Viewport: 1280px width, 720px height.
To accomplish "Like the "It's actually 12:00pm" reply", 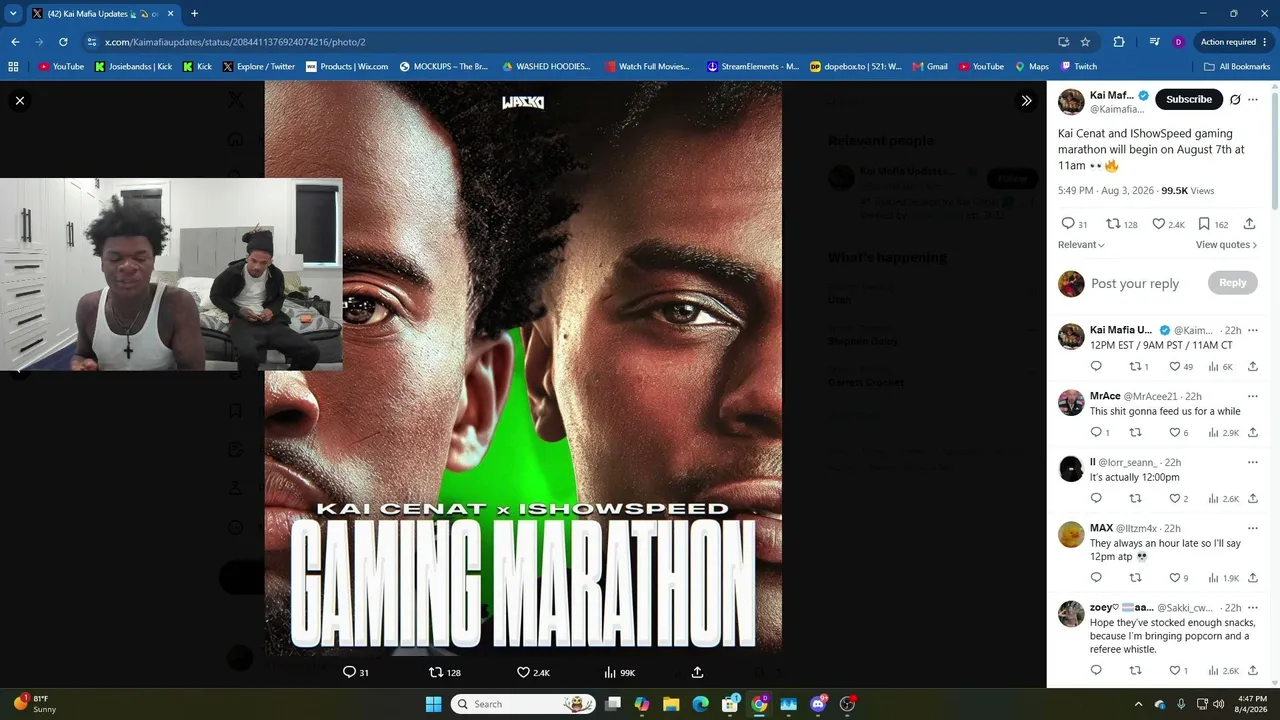I will pyautogui.click(x=1181, y=499).
